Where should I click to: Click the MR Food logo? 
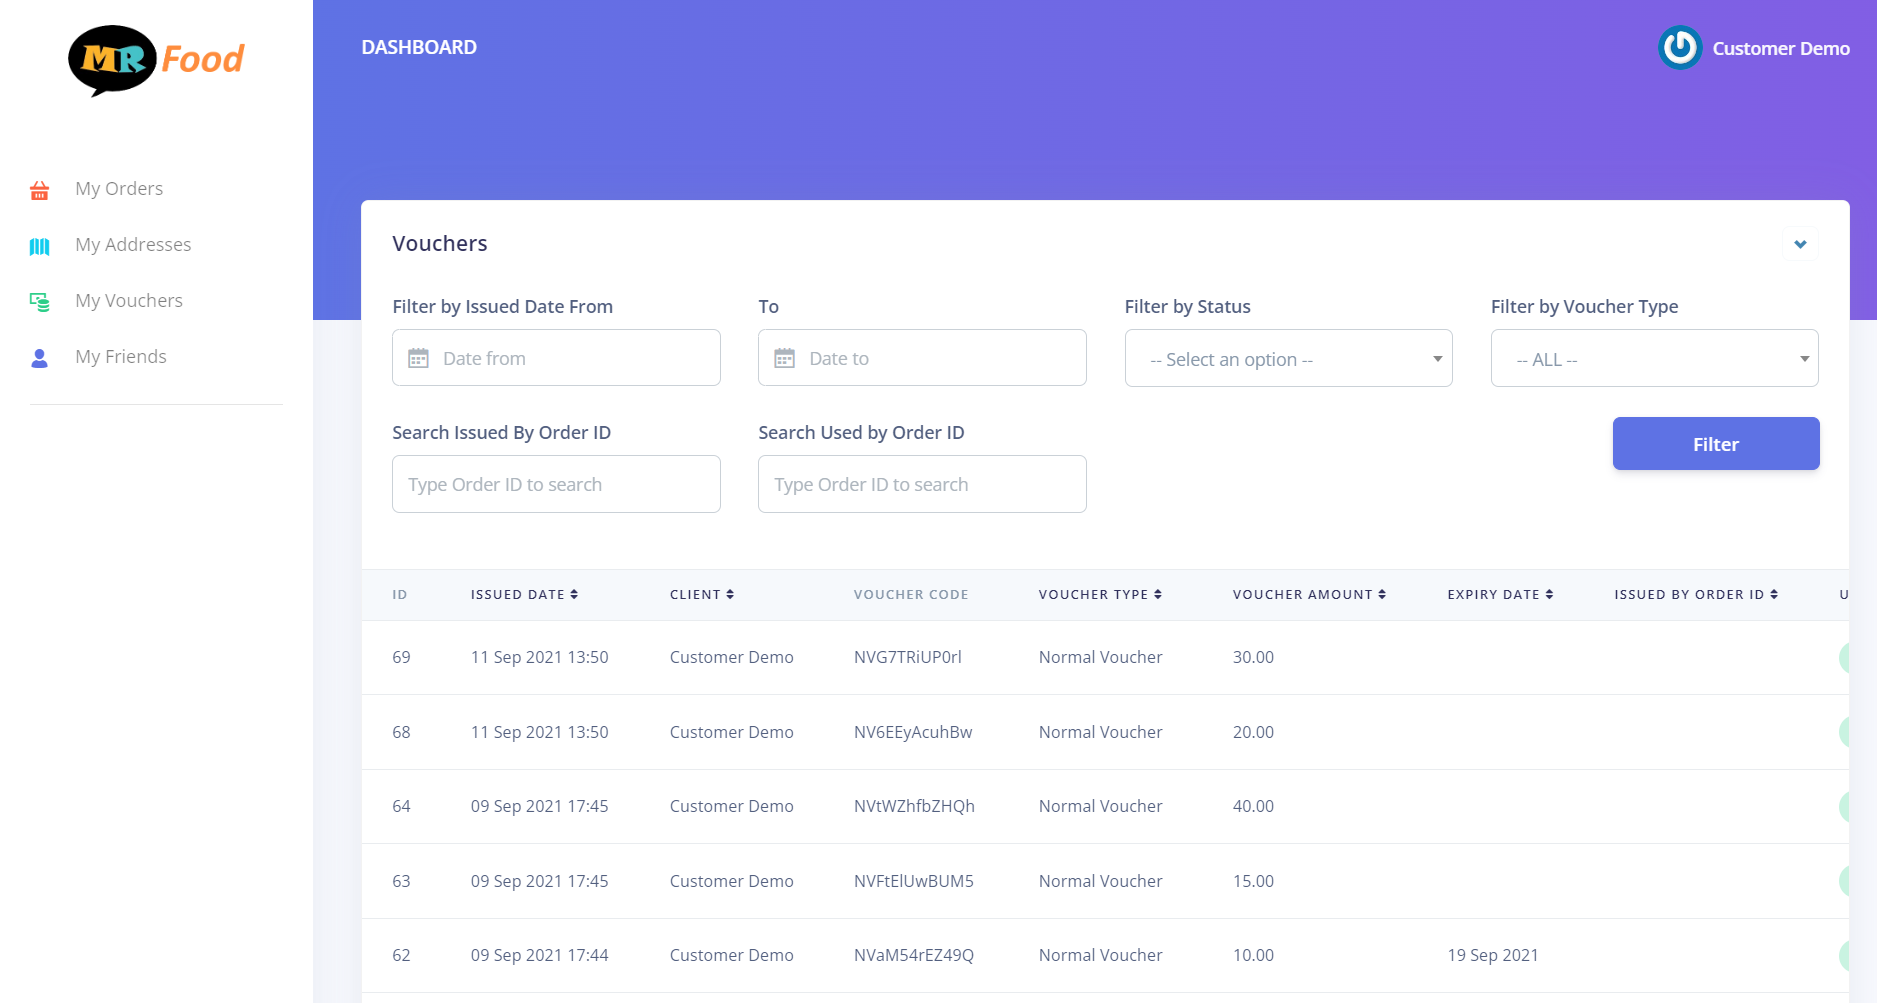tap(156, 60)
